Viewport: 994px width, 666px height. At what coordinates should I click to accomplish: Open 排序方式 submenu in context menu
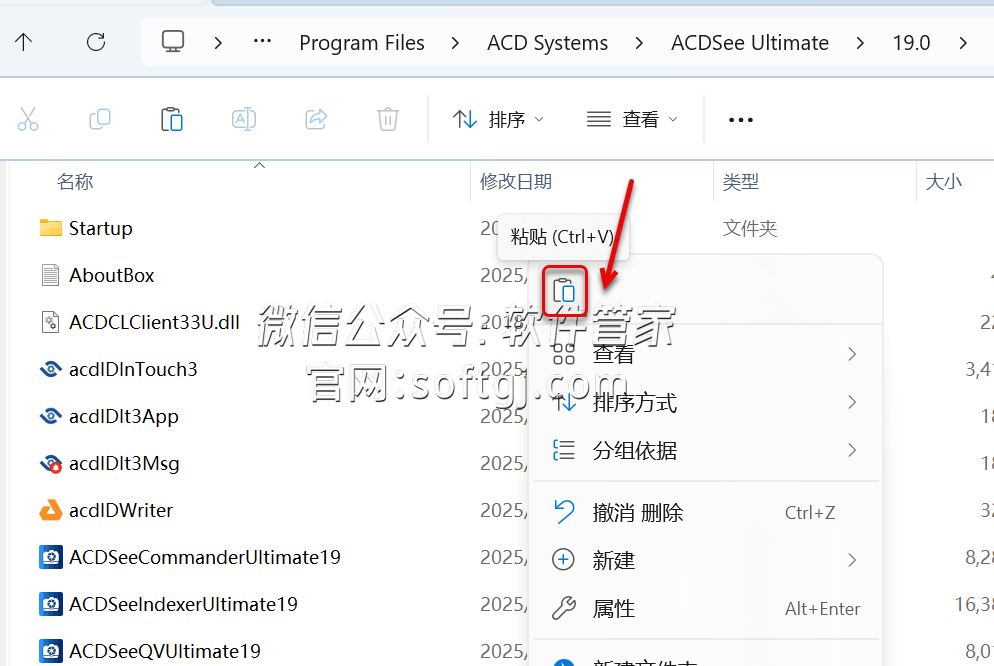coord(706,402)
